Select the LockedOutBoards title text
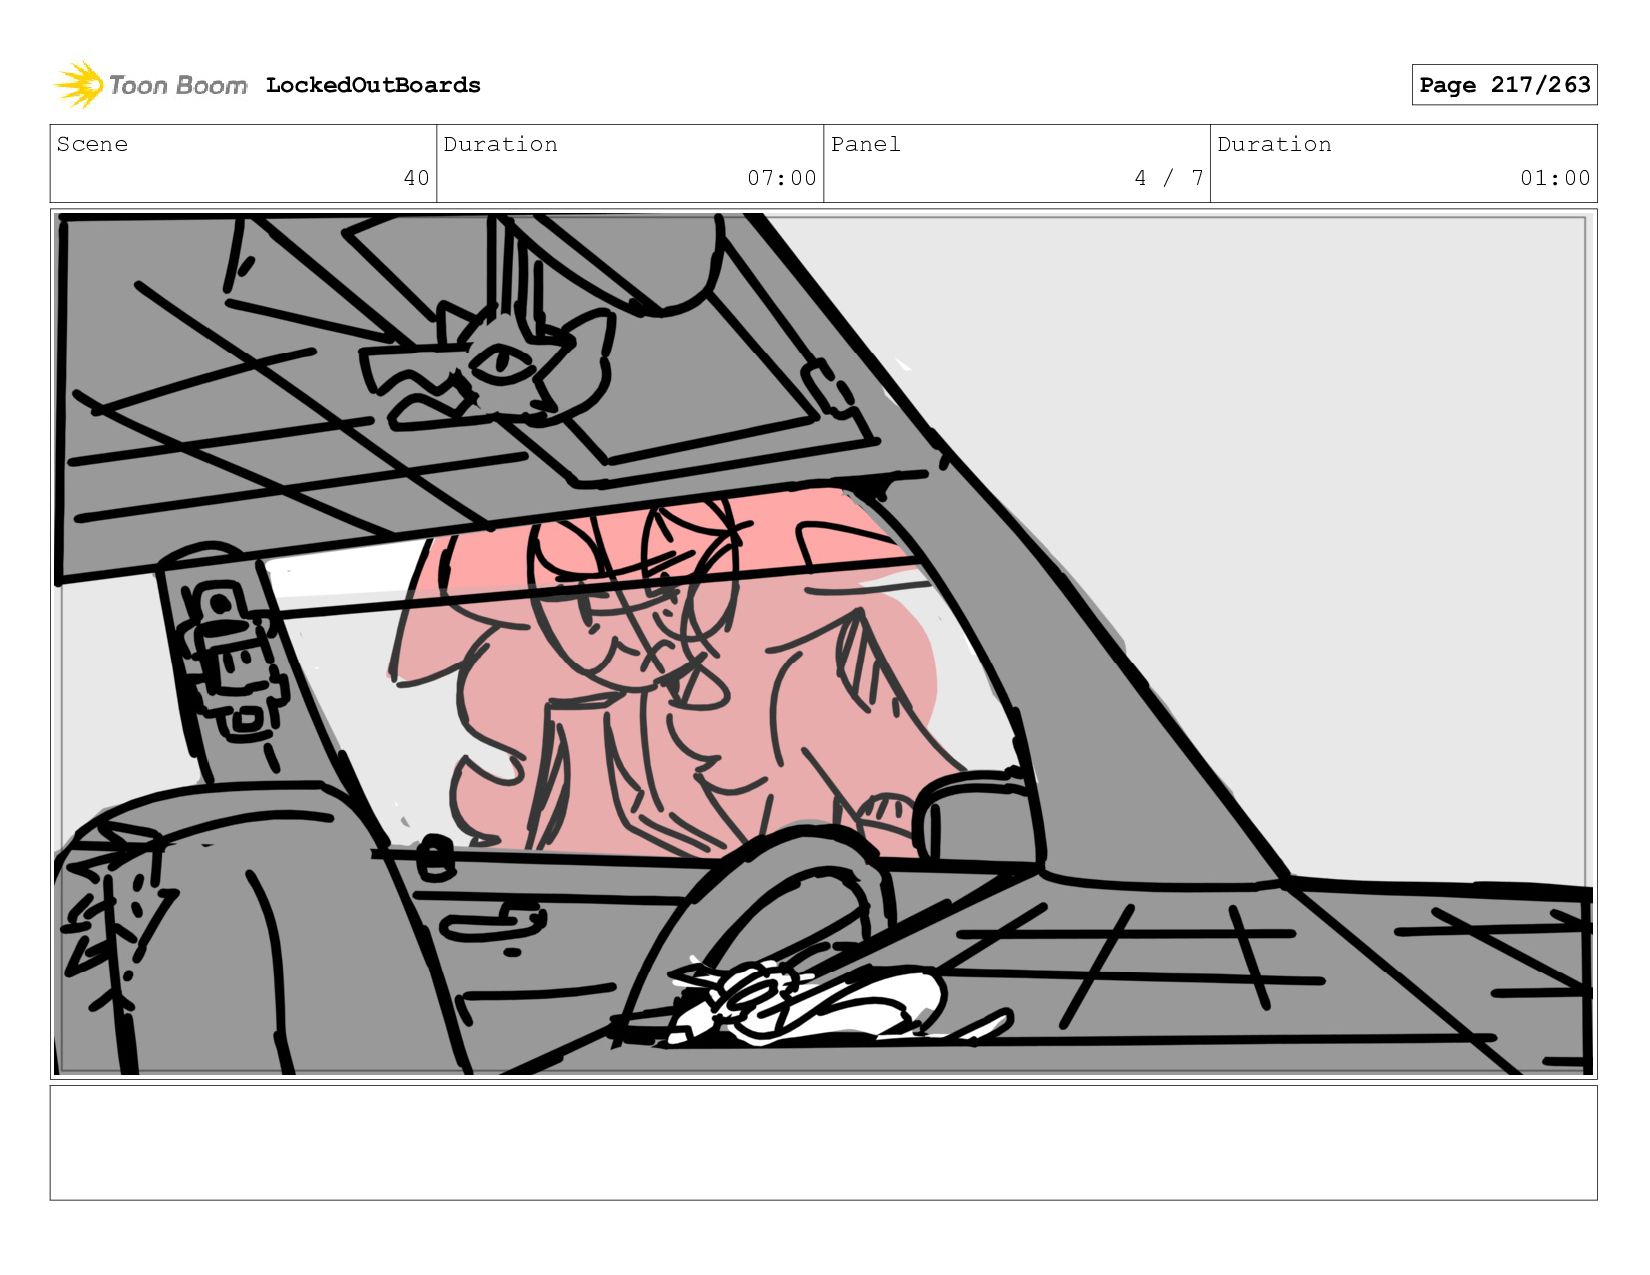 (x=373, y=85)
